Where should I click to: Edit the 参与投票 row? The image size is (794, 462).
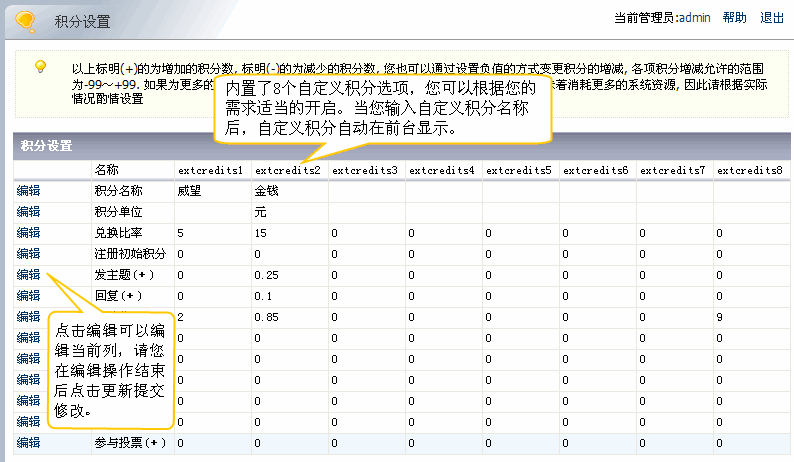[x=28, y=442]
